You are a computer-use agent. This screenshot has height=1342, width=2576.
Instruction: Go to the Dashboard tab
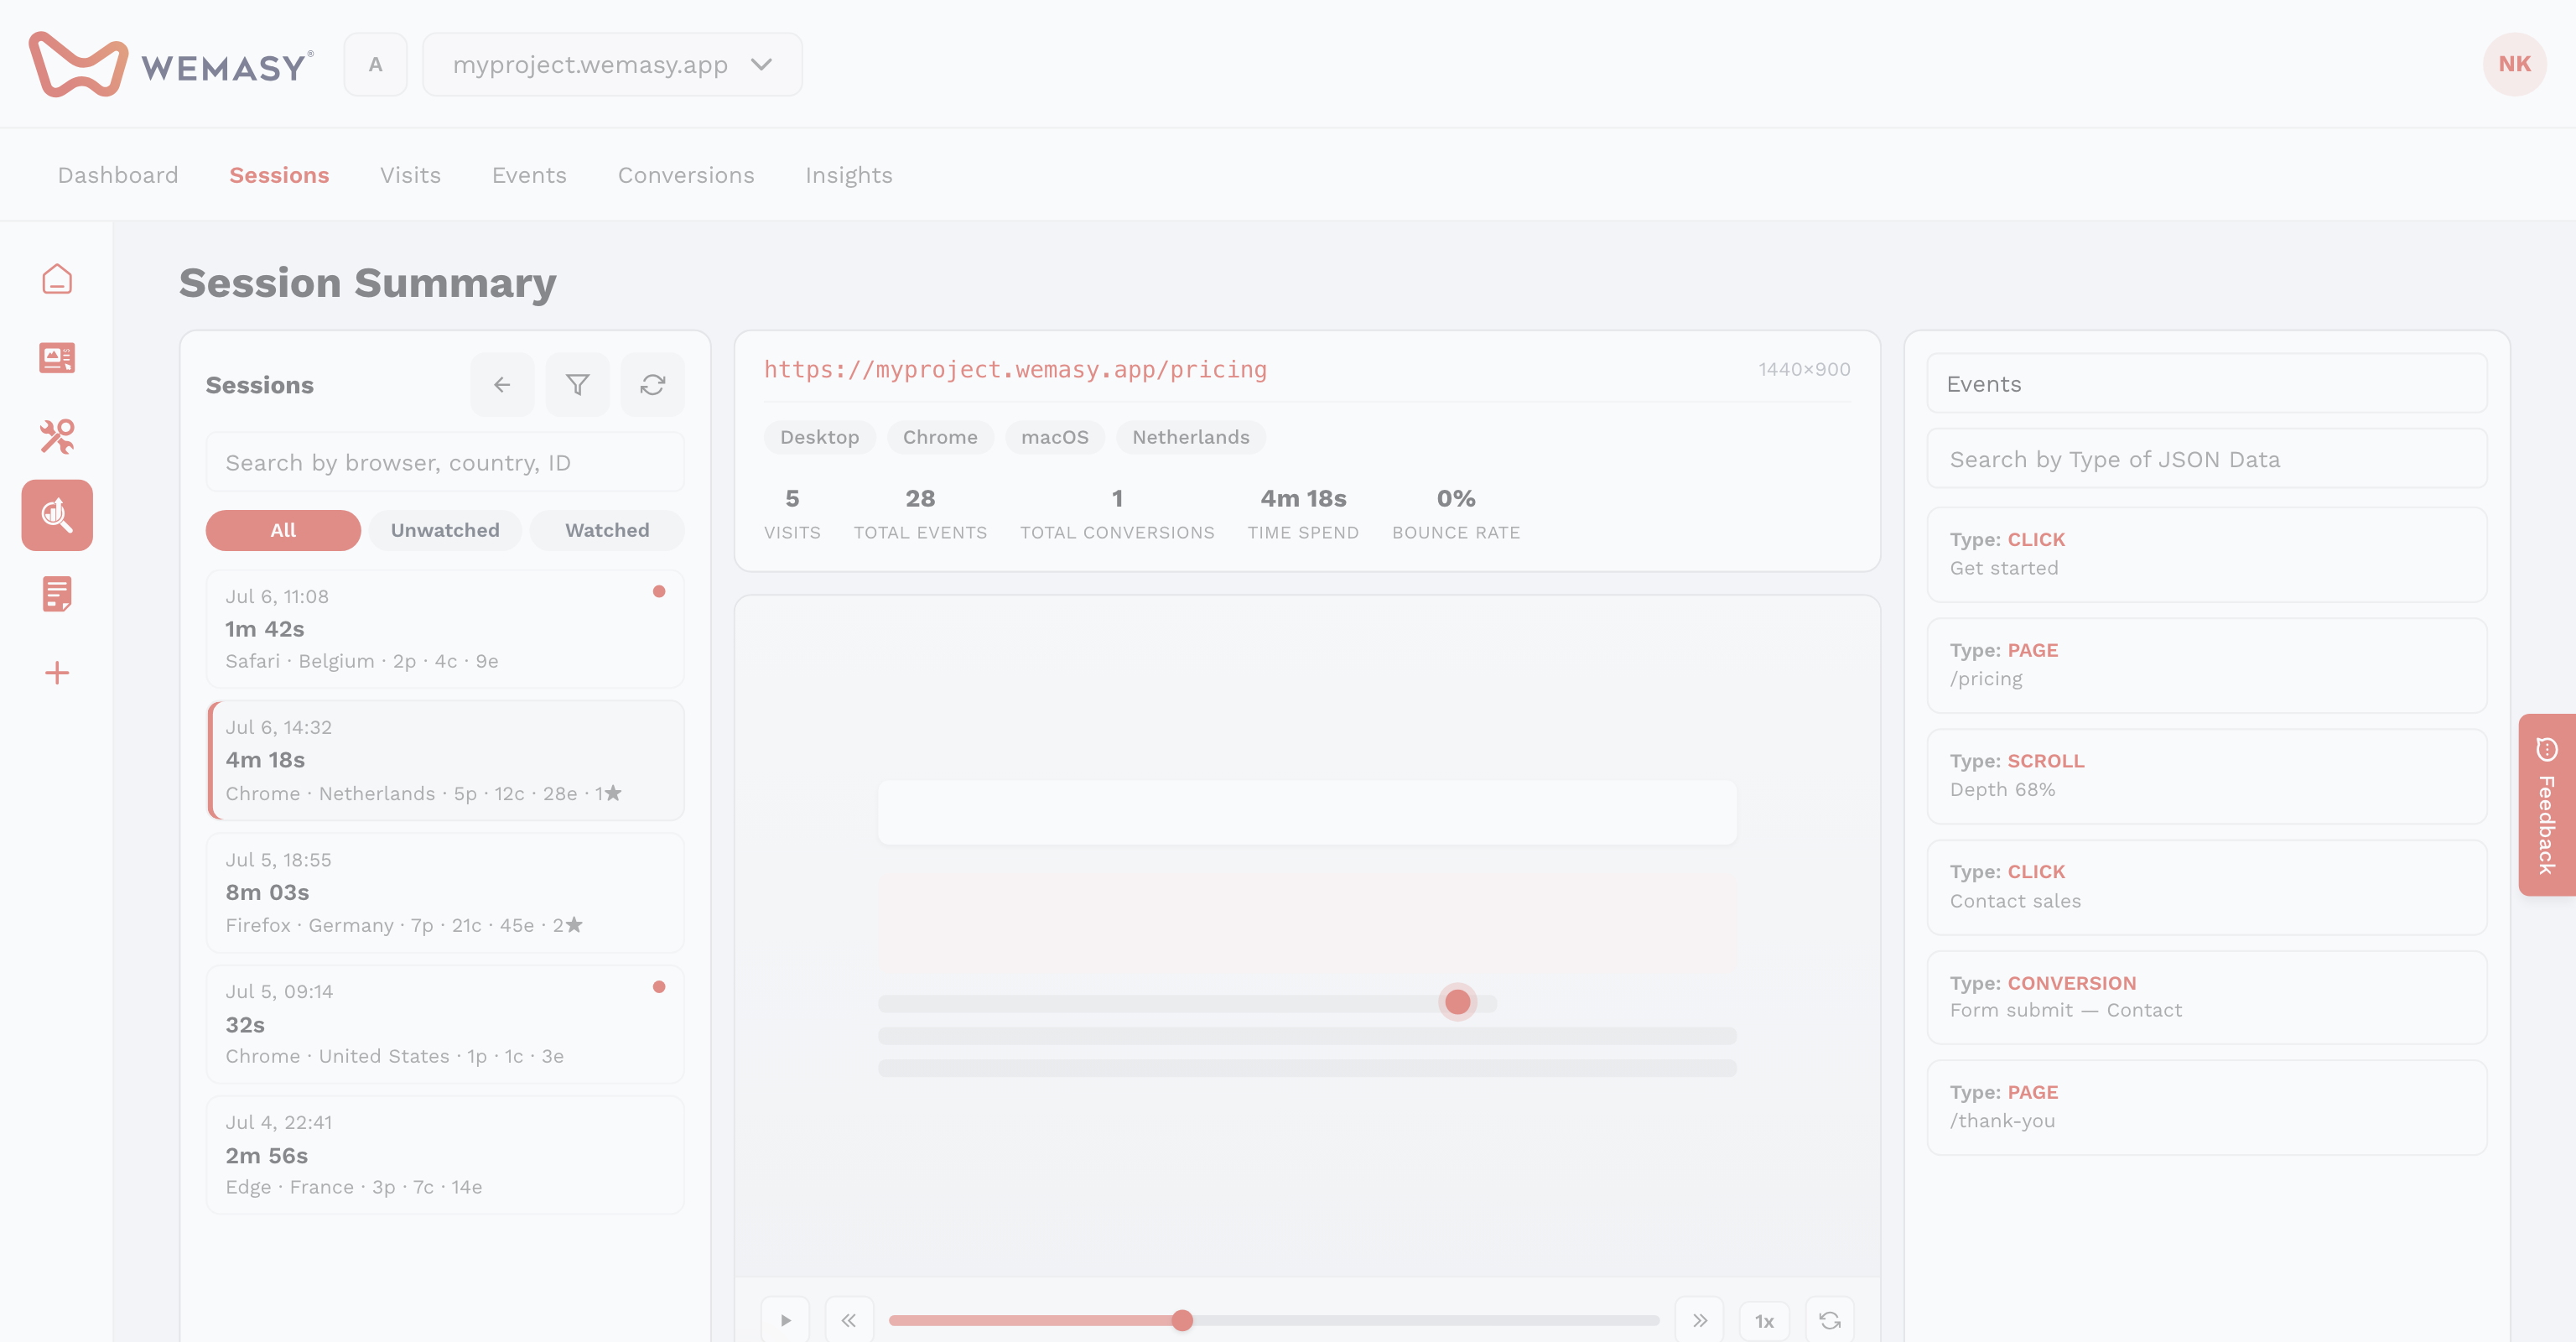coord(118,175)
